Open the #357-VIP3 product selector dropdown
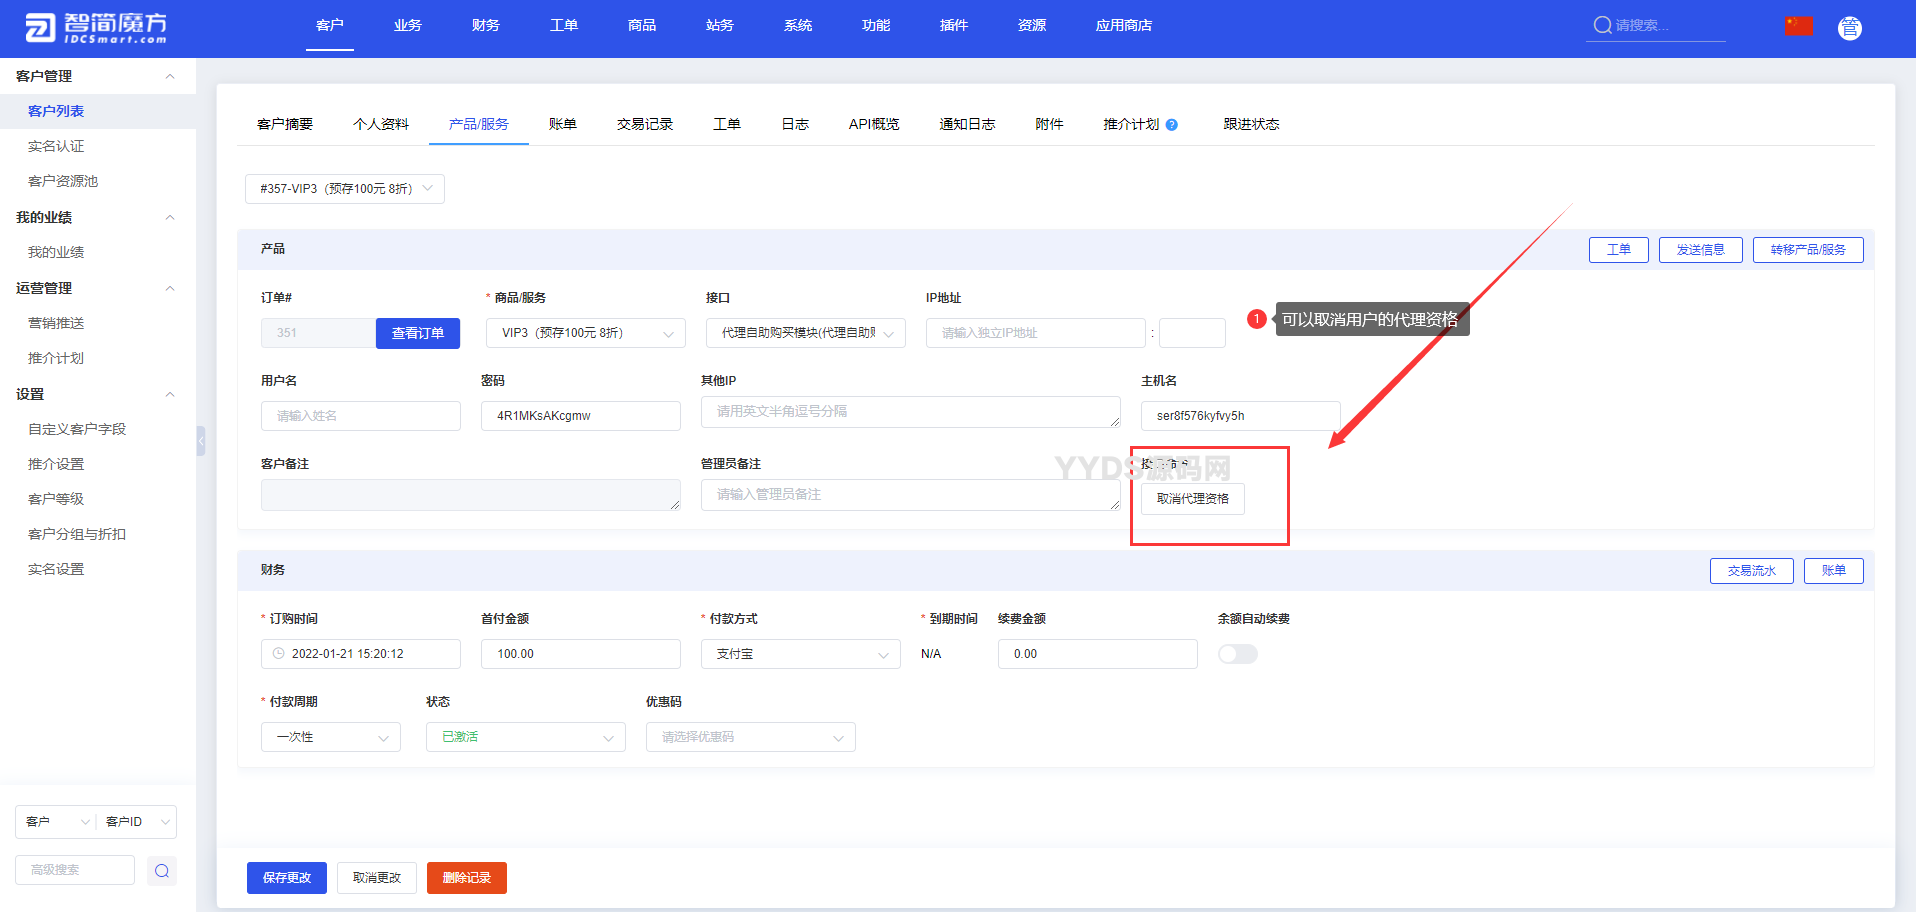The width and height of the screenshot is (1916, 912). [x=344, y=189]
